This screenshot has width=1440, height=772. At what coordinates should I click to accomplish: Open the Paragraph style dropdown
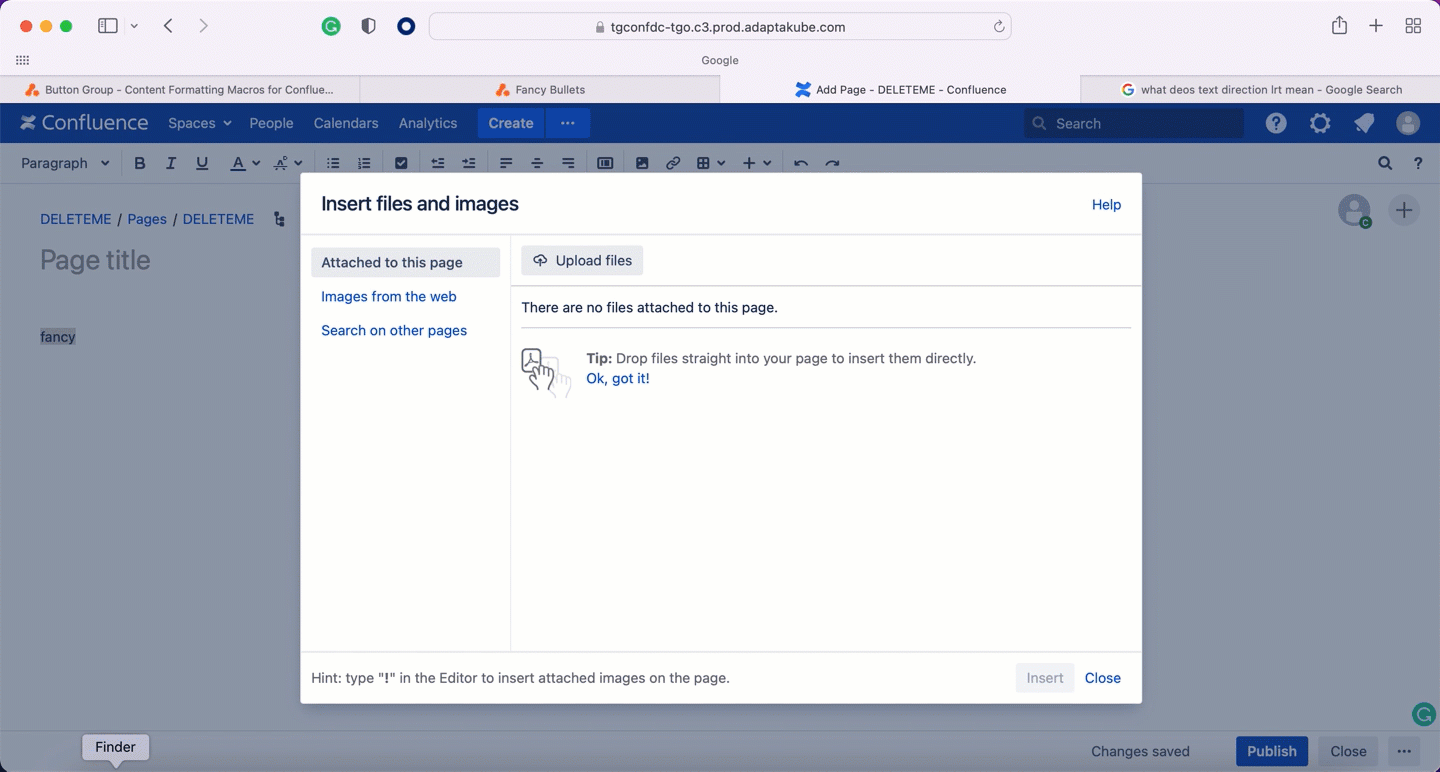coord(65,163)
